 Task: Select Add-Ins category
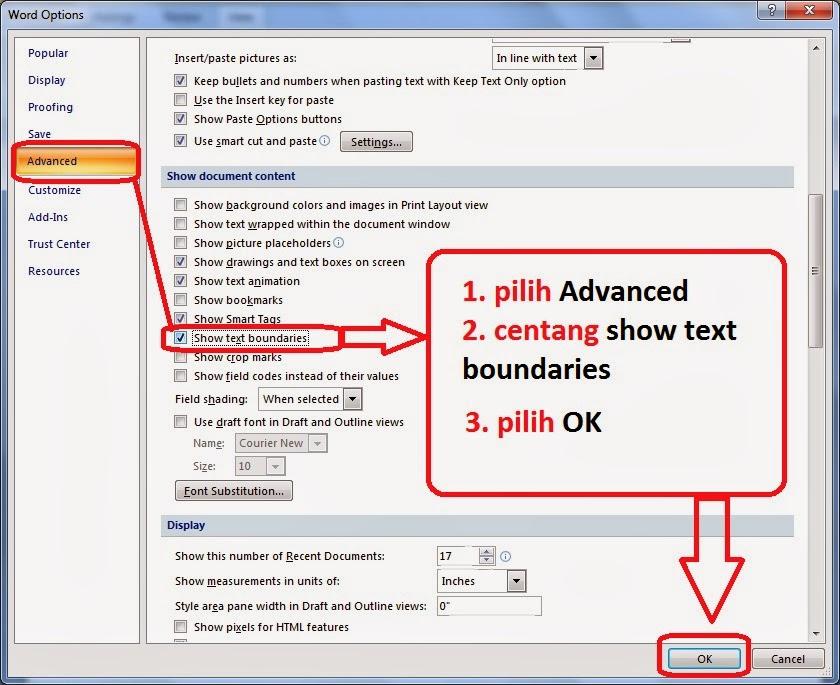48,217
